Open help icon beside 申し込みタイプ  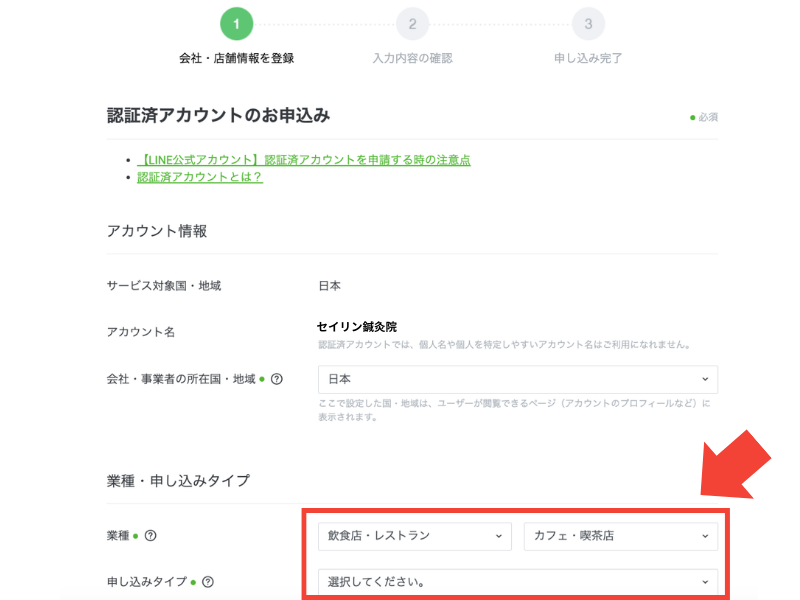(x=208, y=581)
